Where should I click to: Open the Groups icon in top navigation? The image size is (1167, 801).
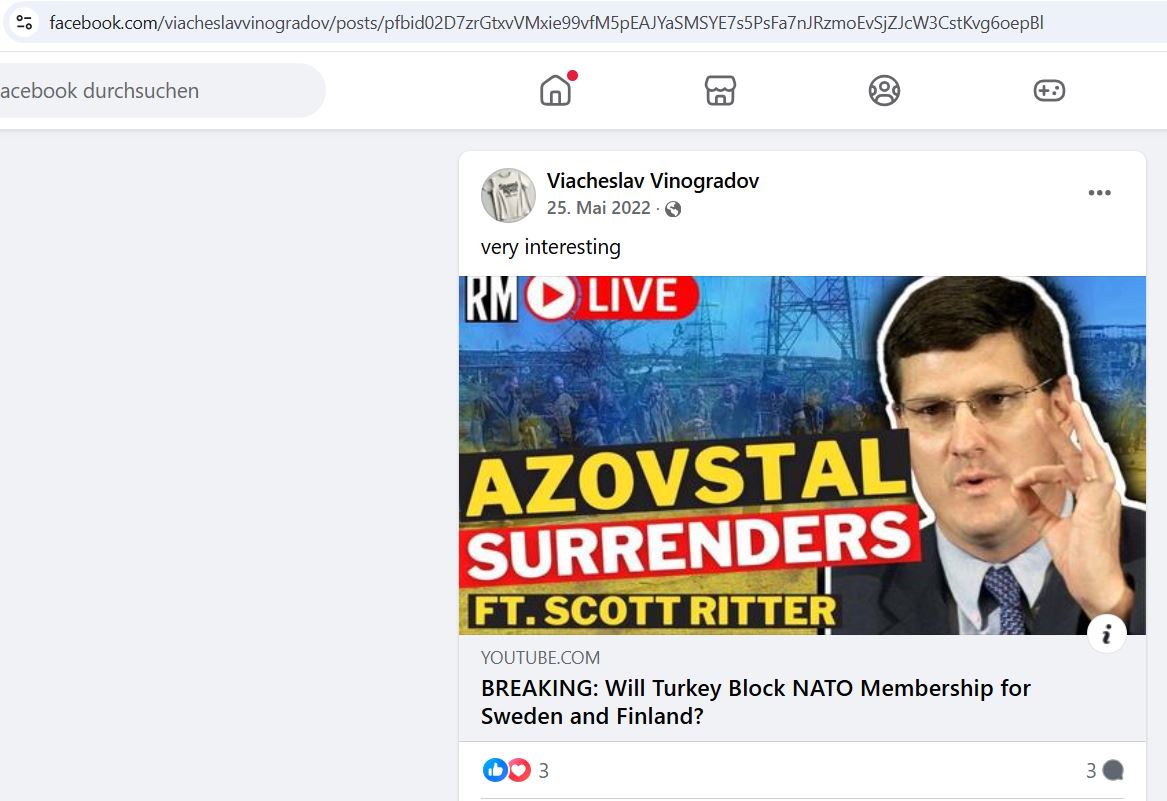pyautogui.click(x=884, y=91)
